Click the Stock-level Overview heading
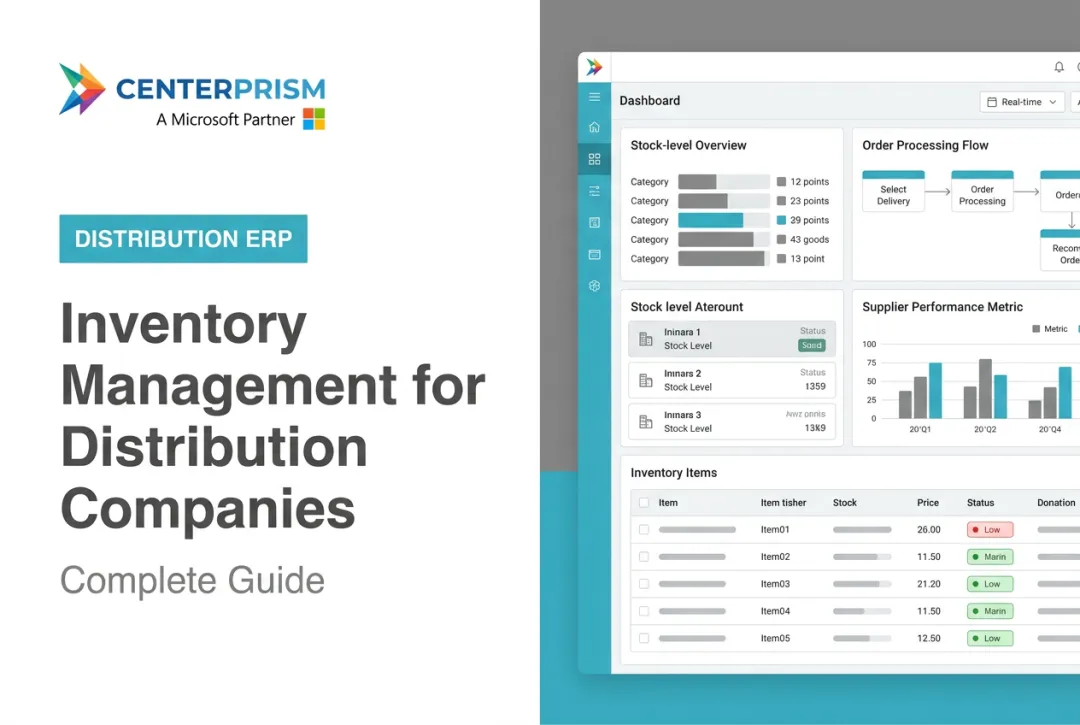The width and height of the screenshot is (1080, 725). pos(688,145)
